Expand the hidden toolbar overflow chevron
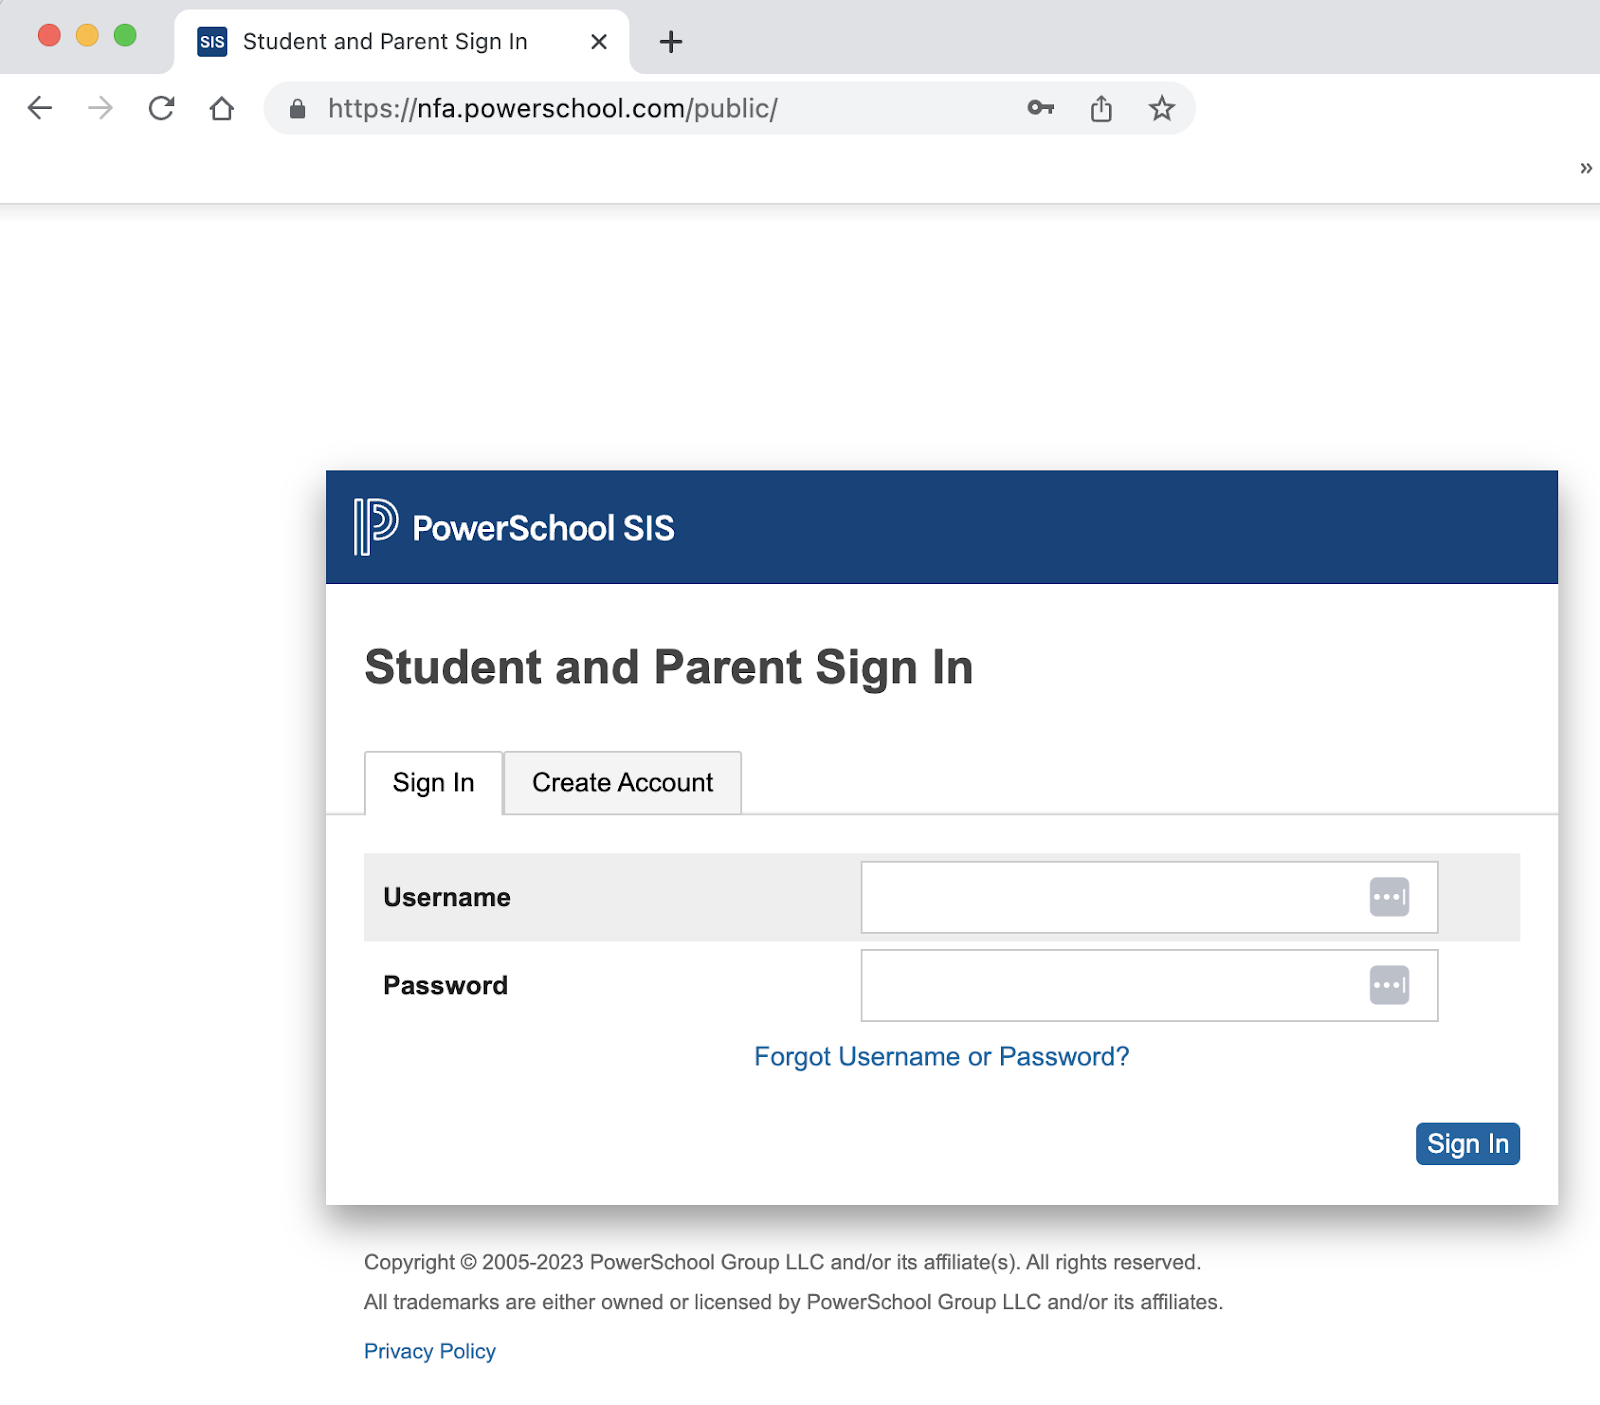The image size is (1600, 1405). coord(1585,168)
